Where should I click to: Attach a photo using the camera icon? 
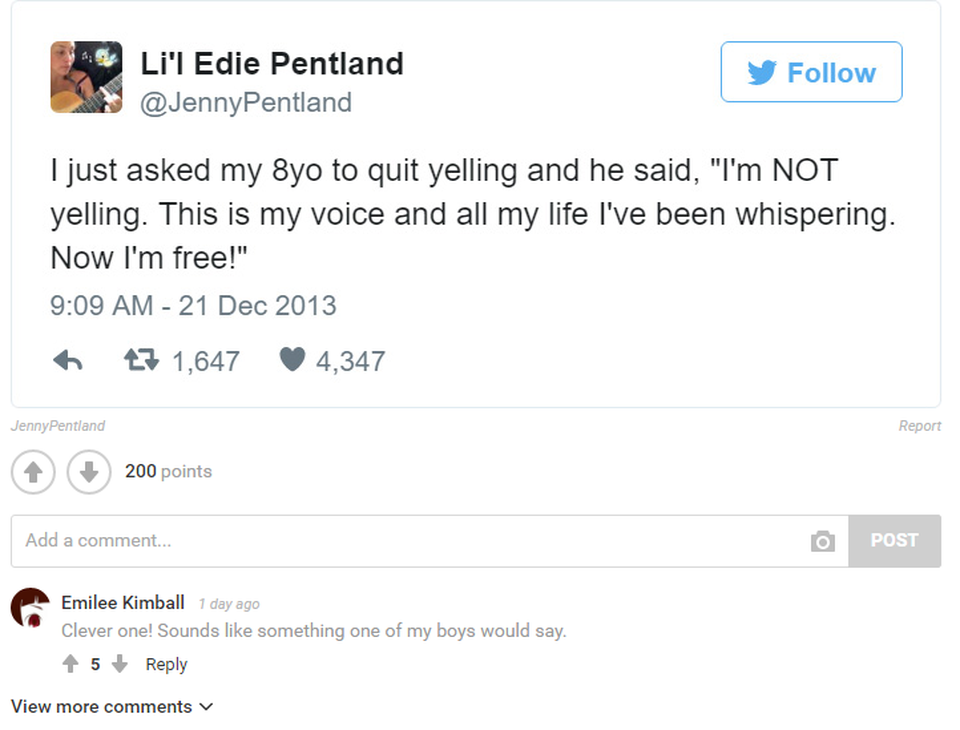[822, 541]
